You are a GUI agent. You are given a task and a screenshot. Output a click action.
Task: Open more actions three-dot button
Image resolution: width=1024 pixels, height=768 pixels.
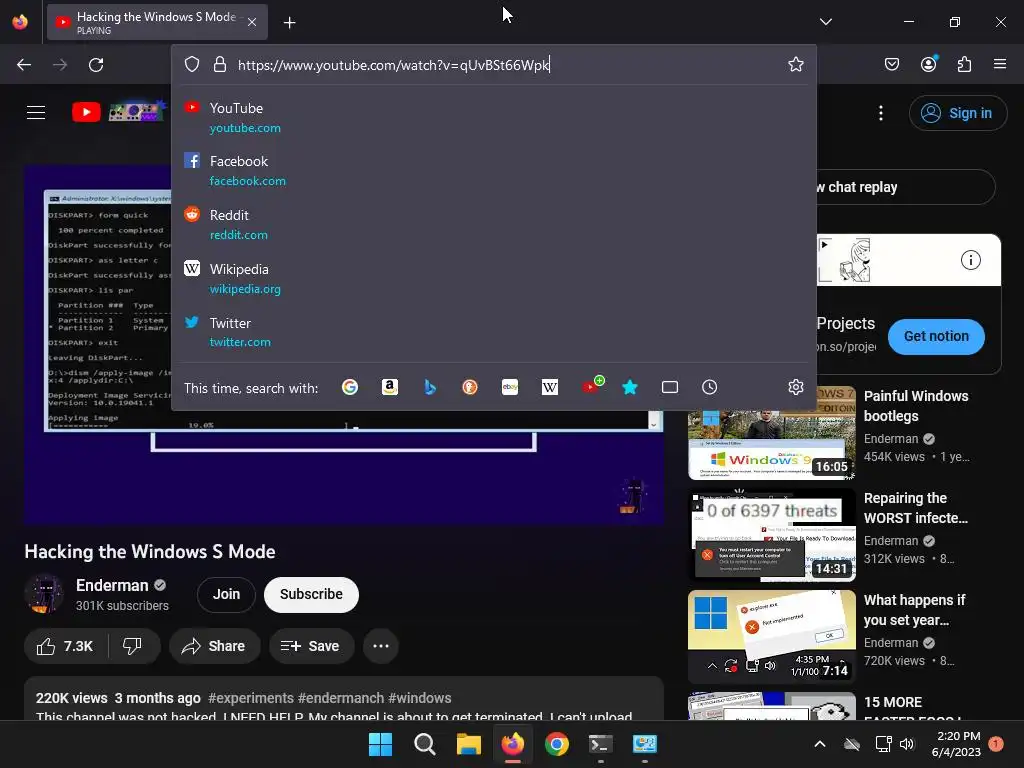click(381, 646)
